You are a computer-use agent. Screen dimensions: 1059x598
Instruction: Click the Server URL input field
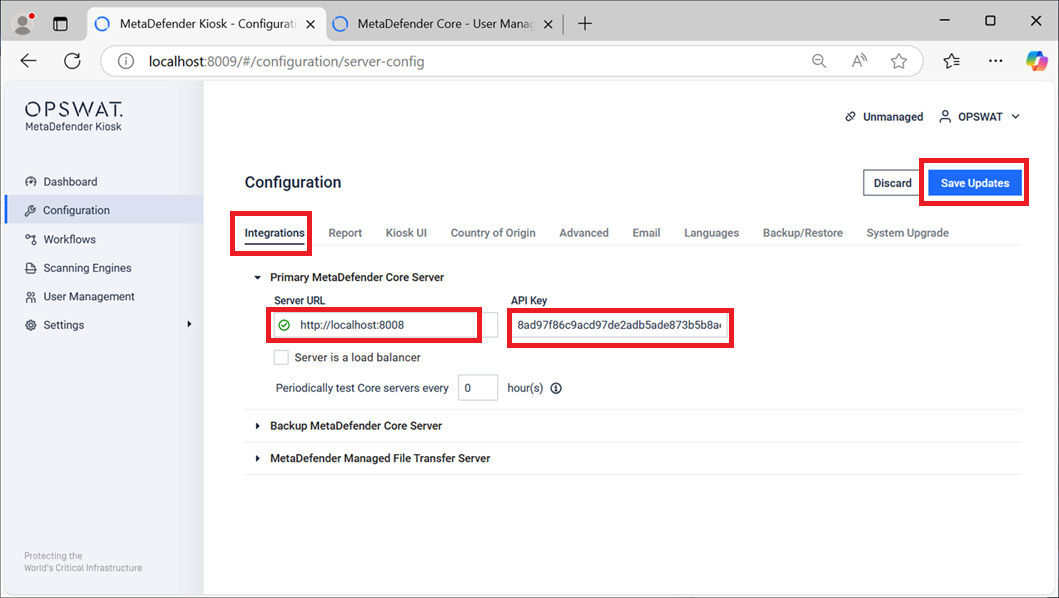(385, 325)
